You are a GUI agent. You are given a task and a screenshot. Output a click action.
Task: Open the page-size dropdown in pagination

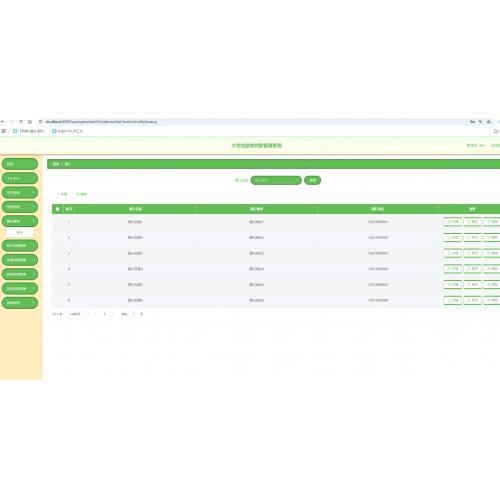point(78,314)
